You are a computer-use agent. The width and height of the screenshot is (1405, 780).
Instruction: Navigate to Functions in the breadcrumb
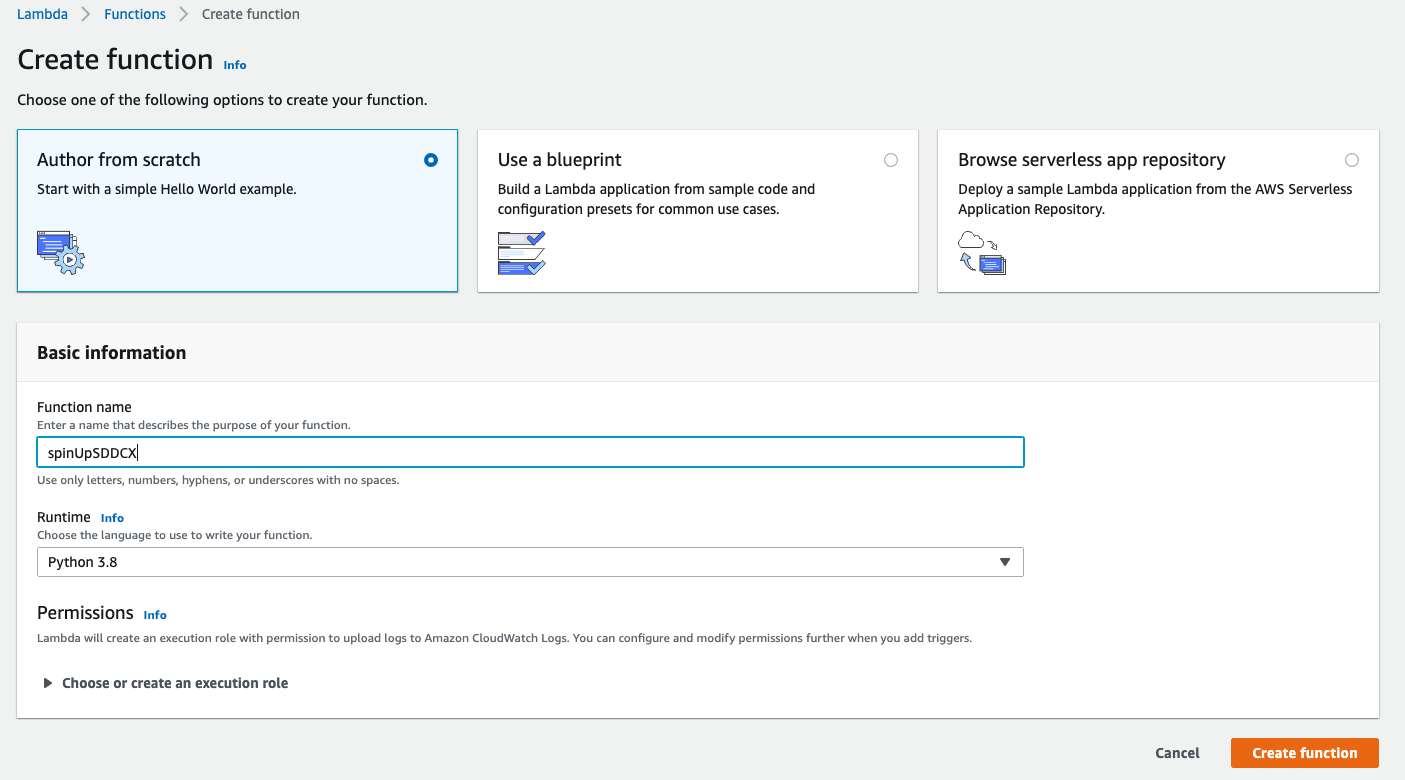tap(135, 14)
